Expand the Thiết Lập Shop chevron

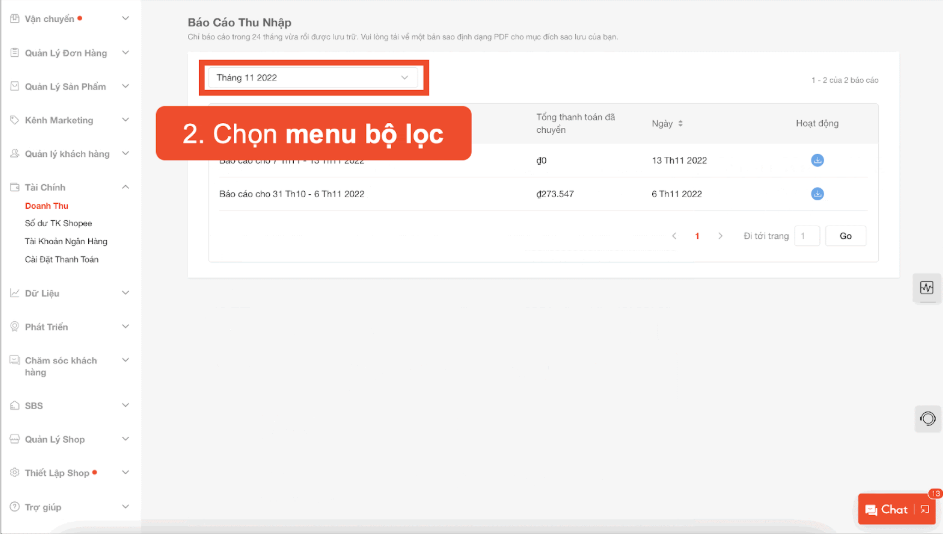[x=126, y=473]
